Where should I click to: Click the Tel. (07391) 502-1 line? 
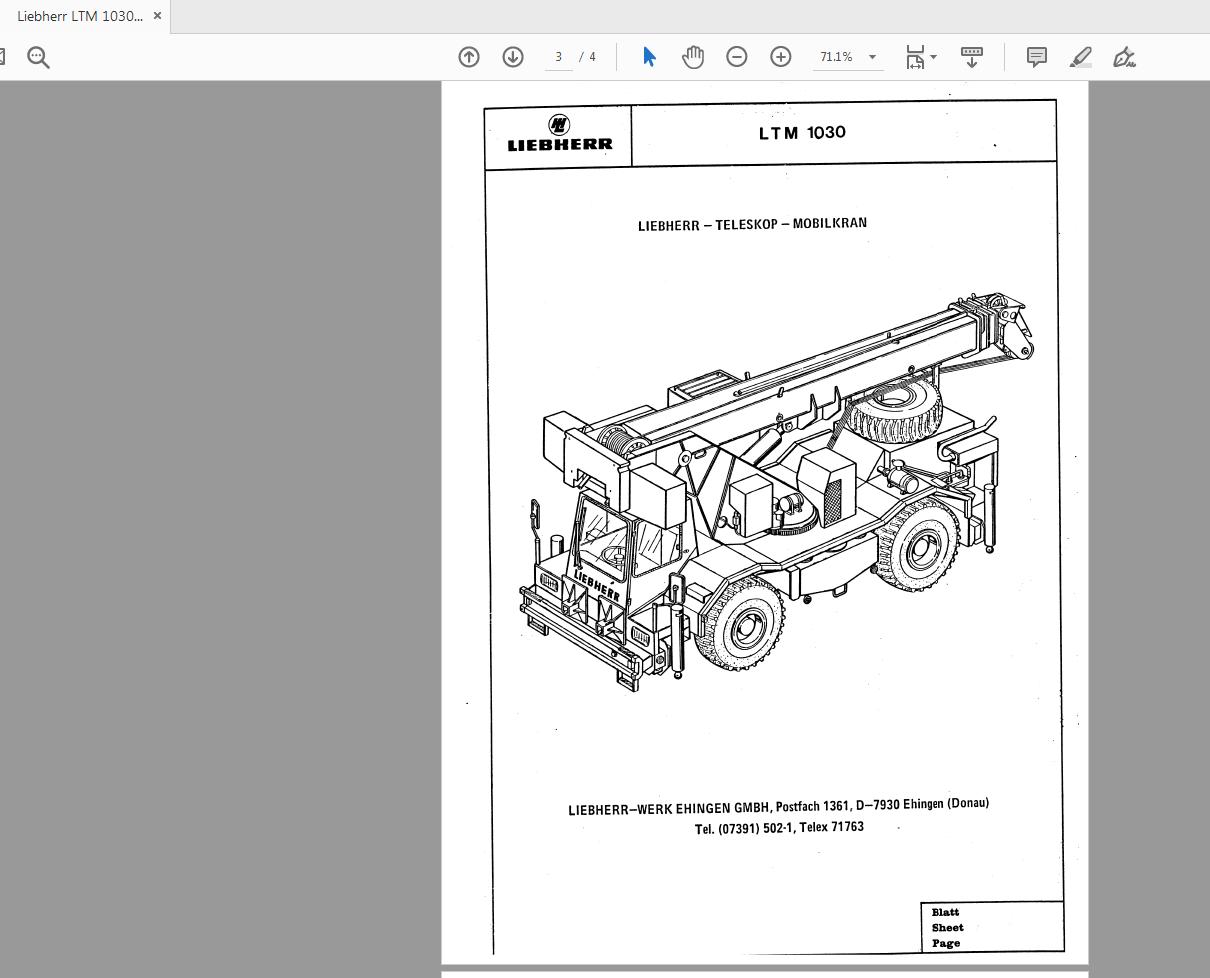(779, 828)
